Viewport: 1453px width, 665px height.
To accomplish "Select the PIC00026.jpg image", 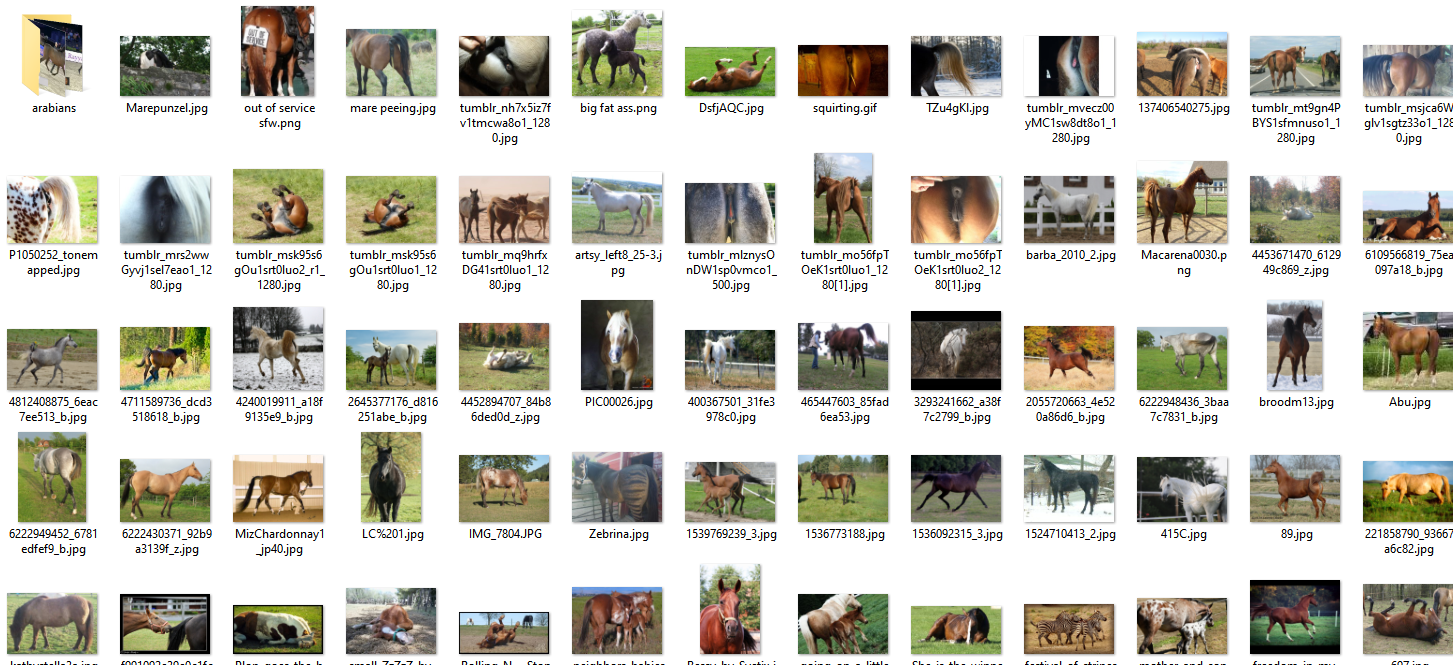I will 617,345.
